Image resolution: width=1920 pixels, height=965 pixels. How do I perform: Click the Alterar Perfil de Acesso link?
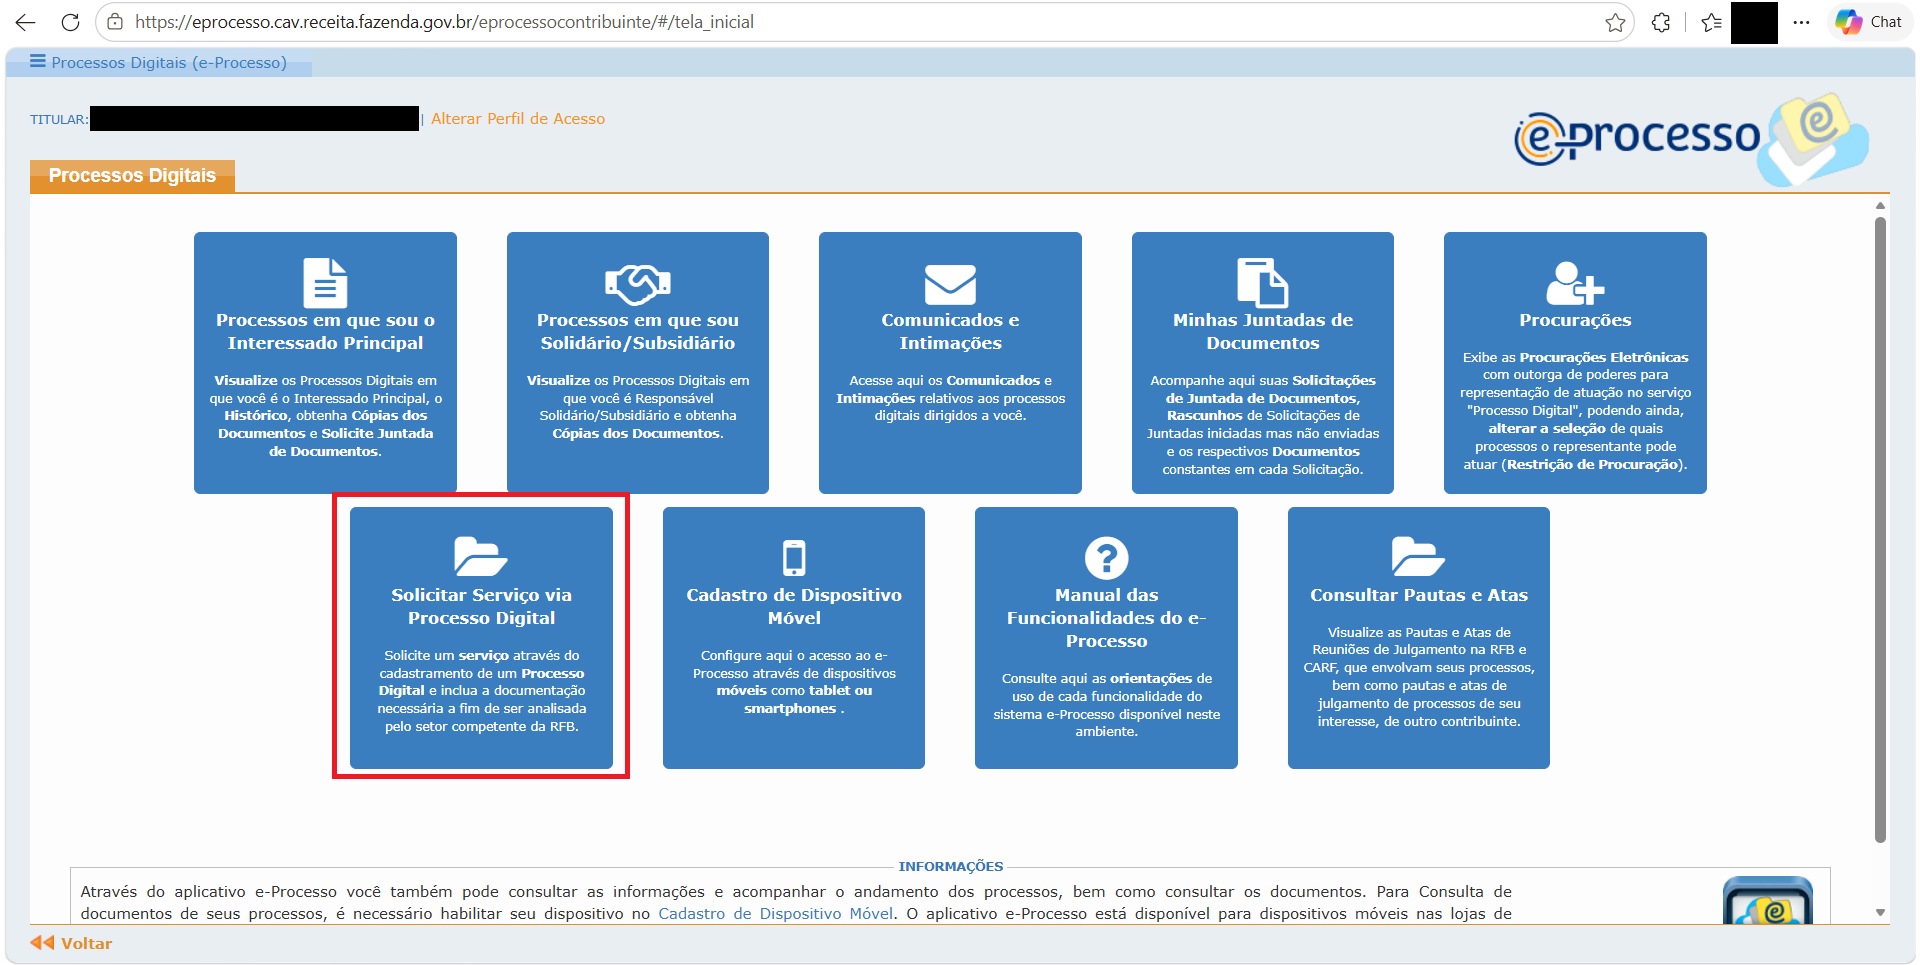[x=518, y=119]
